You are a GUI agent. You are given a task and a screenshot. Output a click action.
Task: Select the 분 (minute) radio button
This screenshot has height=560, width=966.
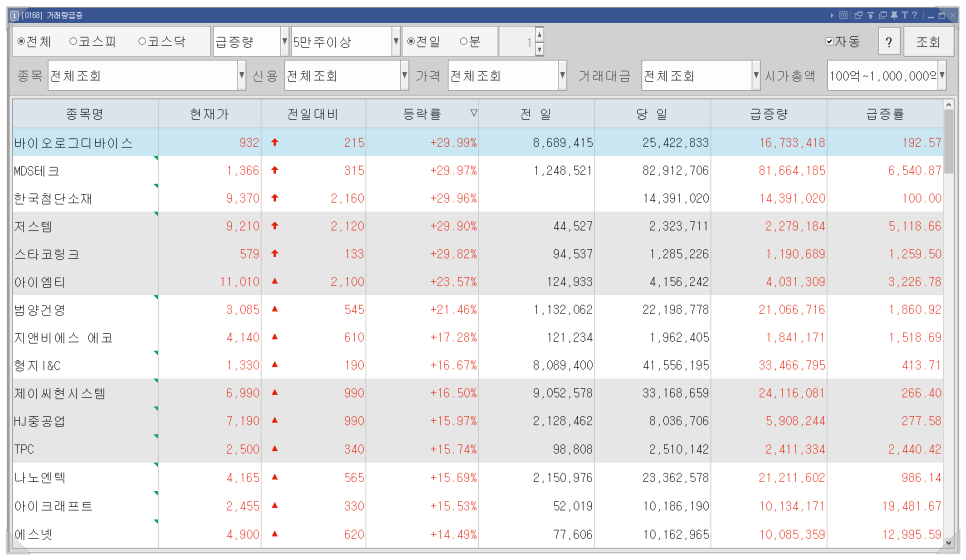coord(463,41)
